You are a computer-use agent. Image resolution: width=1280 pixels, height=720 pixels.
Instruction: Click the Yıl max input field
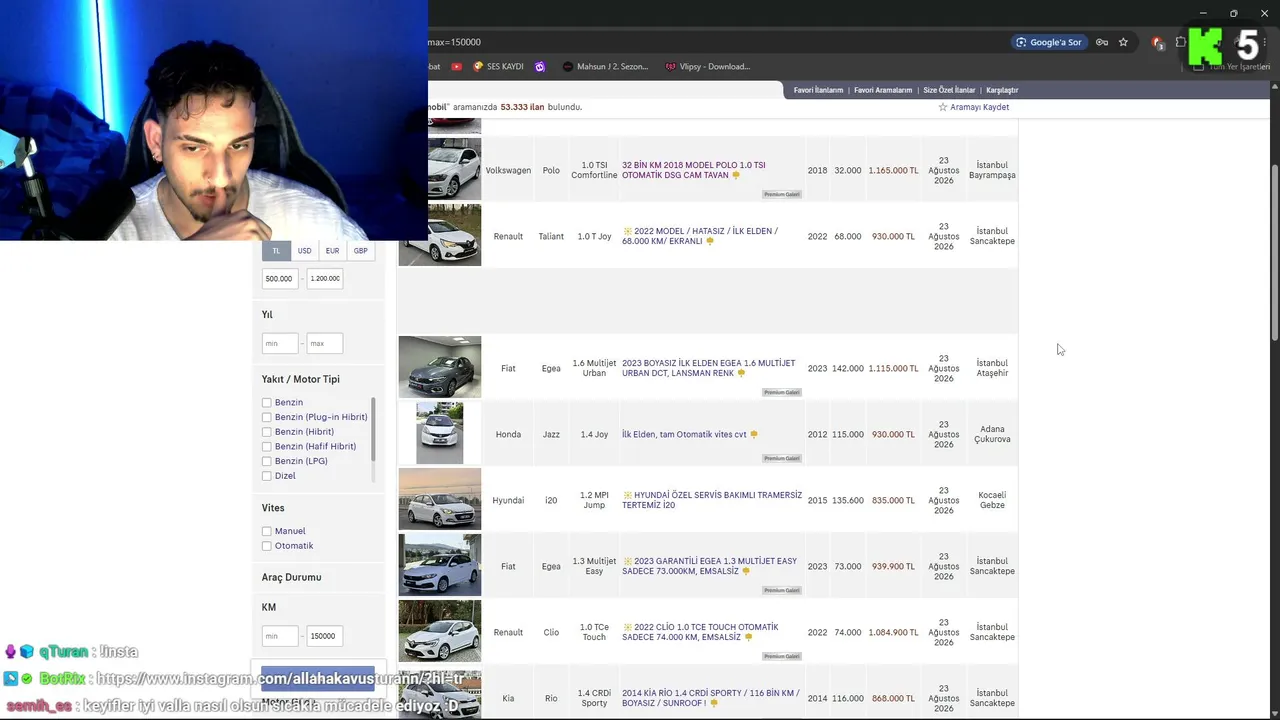click(325, 344)
